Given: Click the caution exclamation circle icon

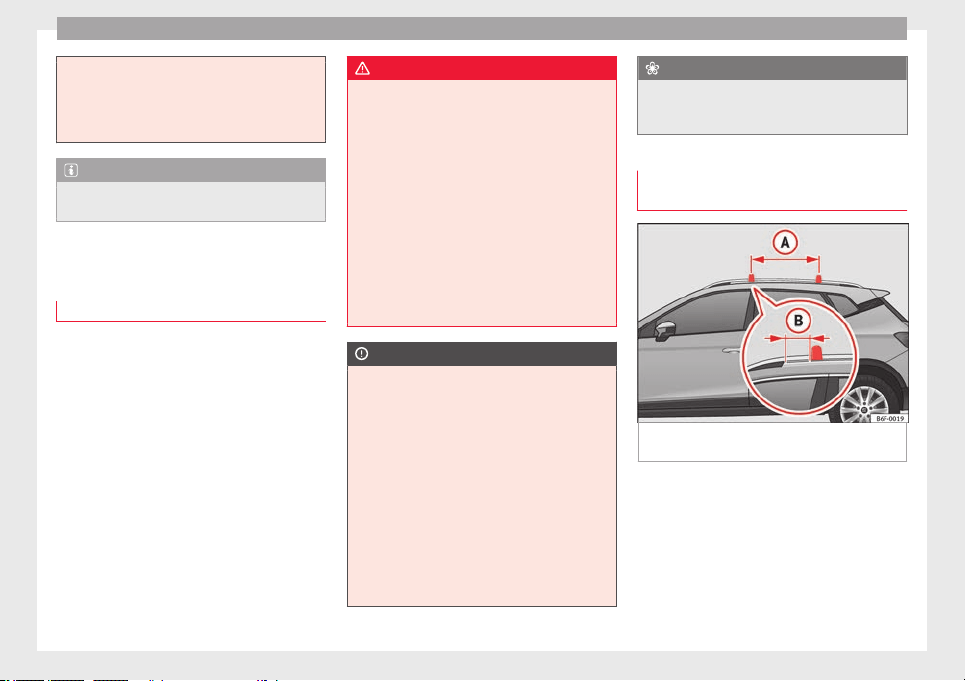Looking at the screenshot, I should [362, 354].
